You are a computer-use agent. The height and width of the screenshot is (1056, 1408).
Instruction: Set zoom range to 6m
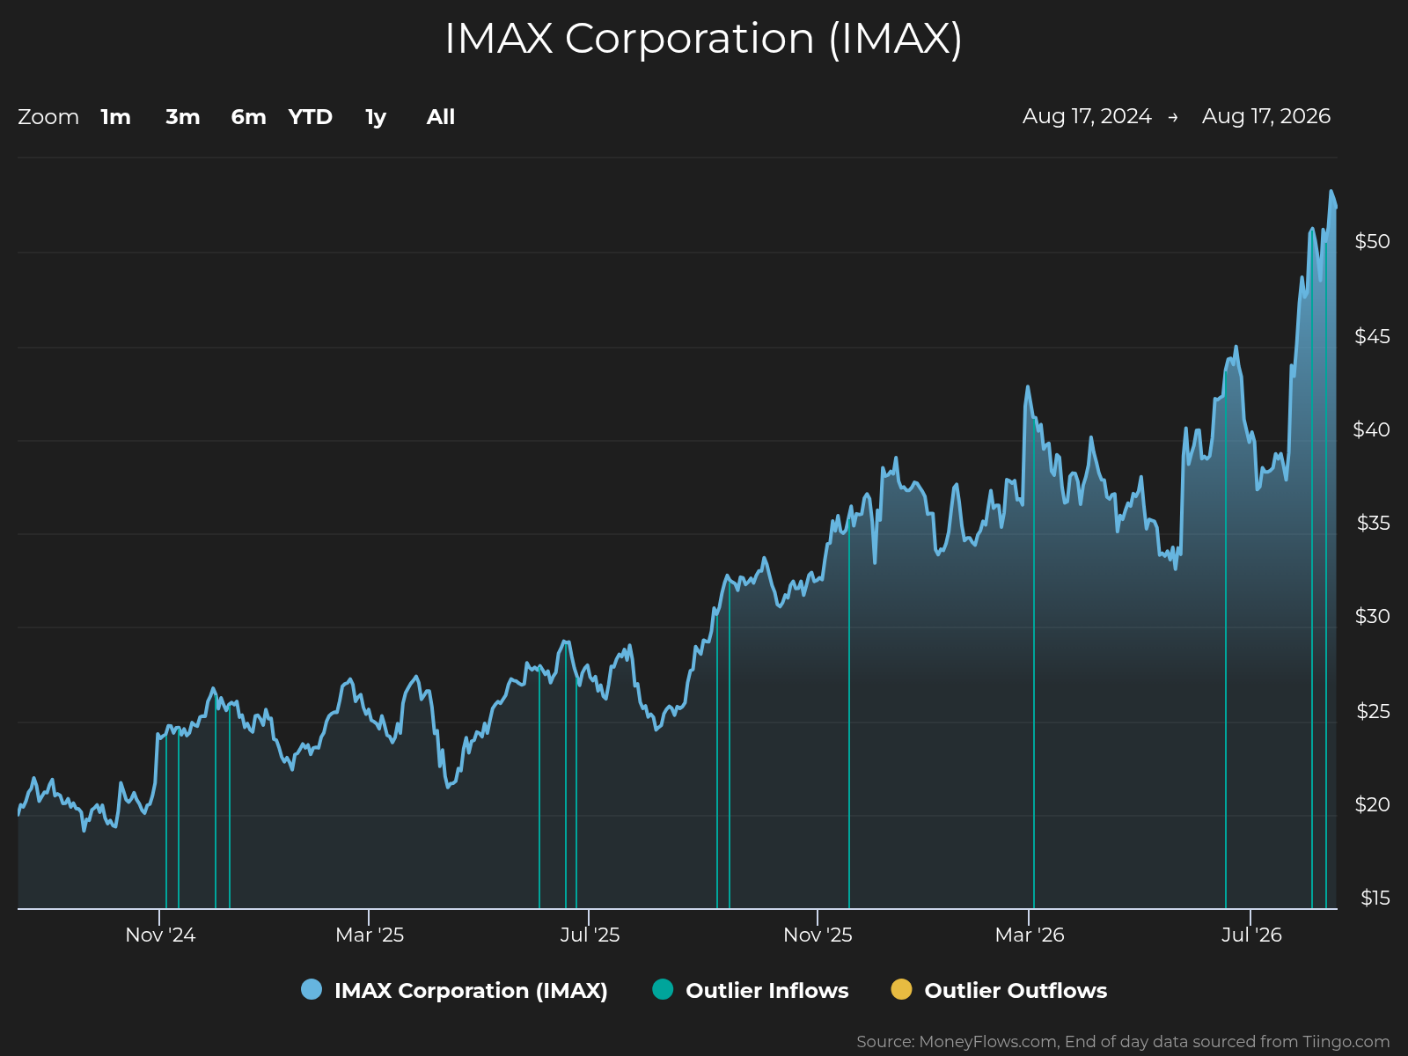(x=249, y=117)
